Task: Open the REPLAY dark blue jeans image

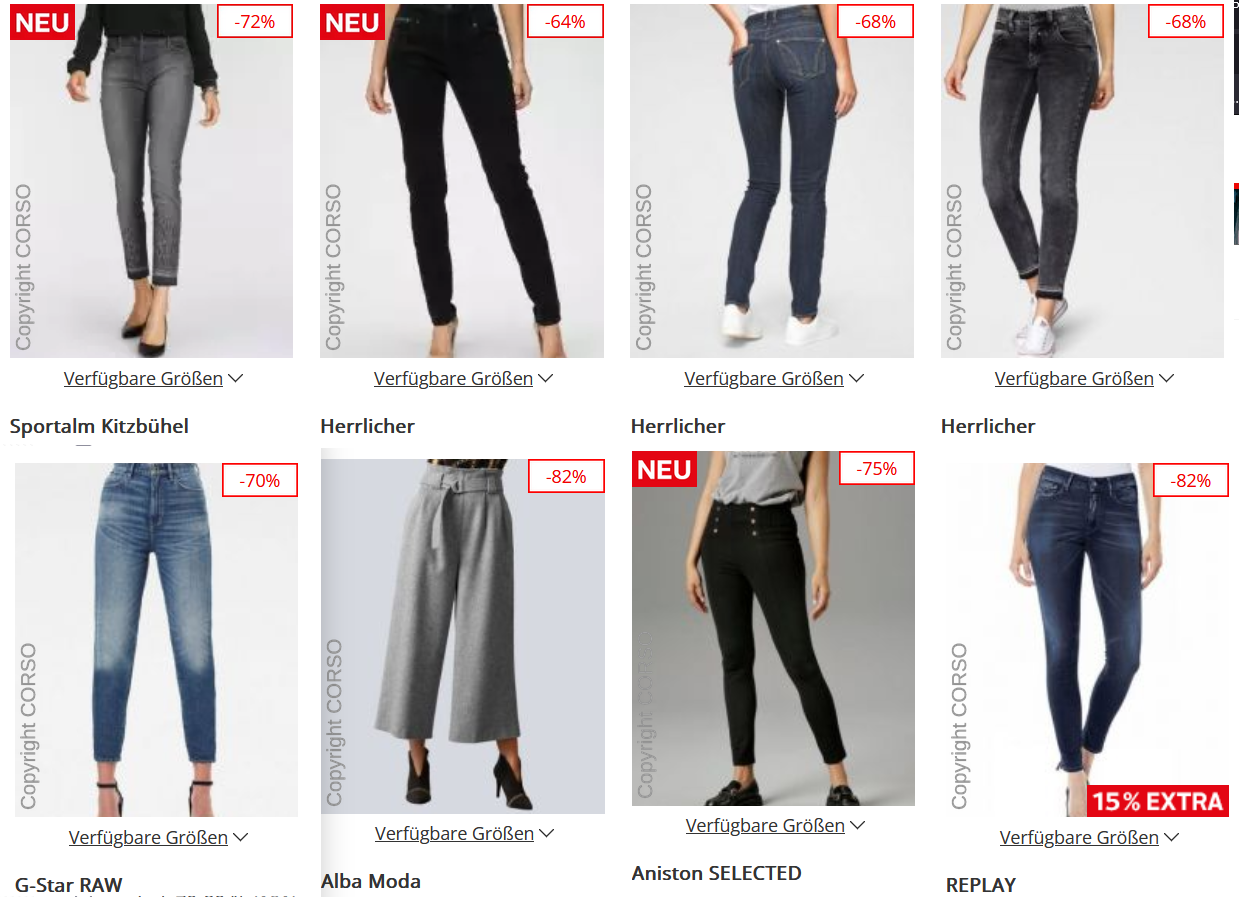Action: [x=1087, y=640]
